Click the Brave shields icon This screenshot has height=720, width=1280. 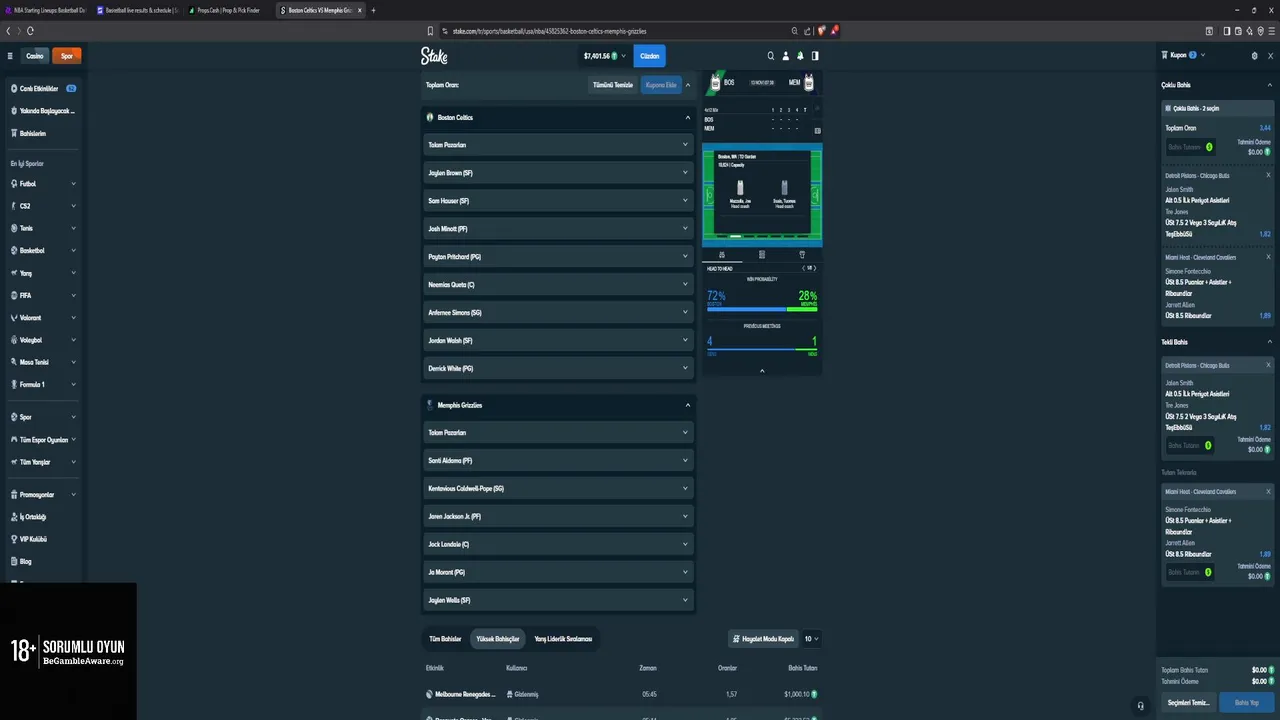click(x=821, y=31)
